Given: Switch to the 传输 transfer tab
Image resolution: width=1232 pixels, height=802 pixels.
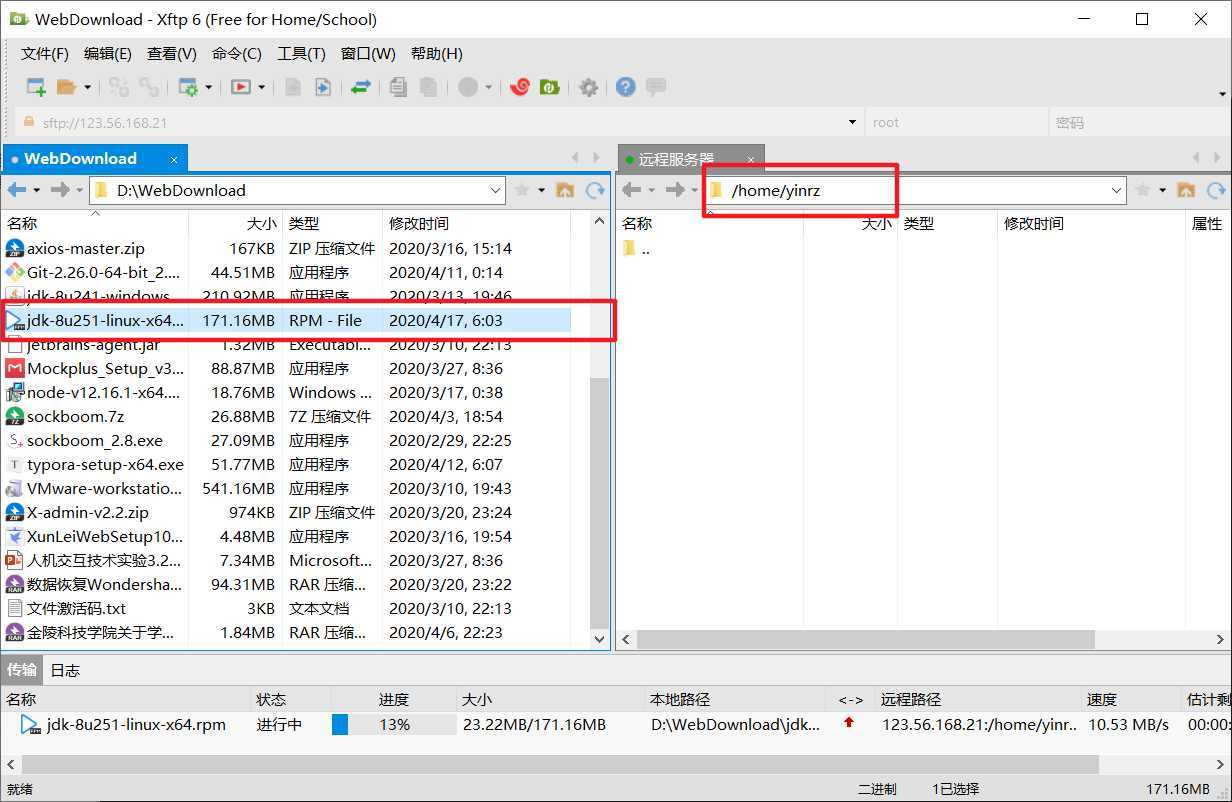Looking at the screenshot, I should click(23, 669).
